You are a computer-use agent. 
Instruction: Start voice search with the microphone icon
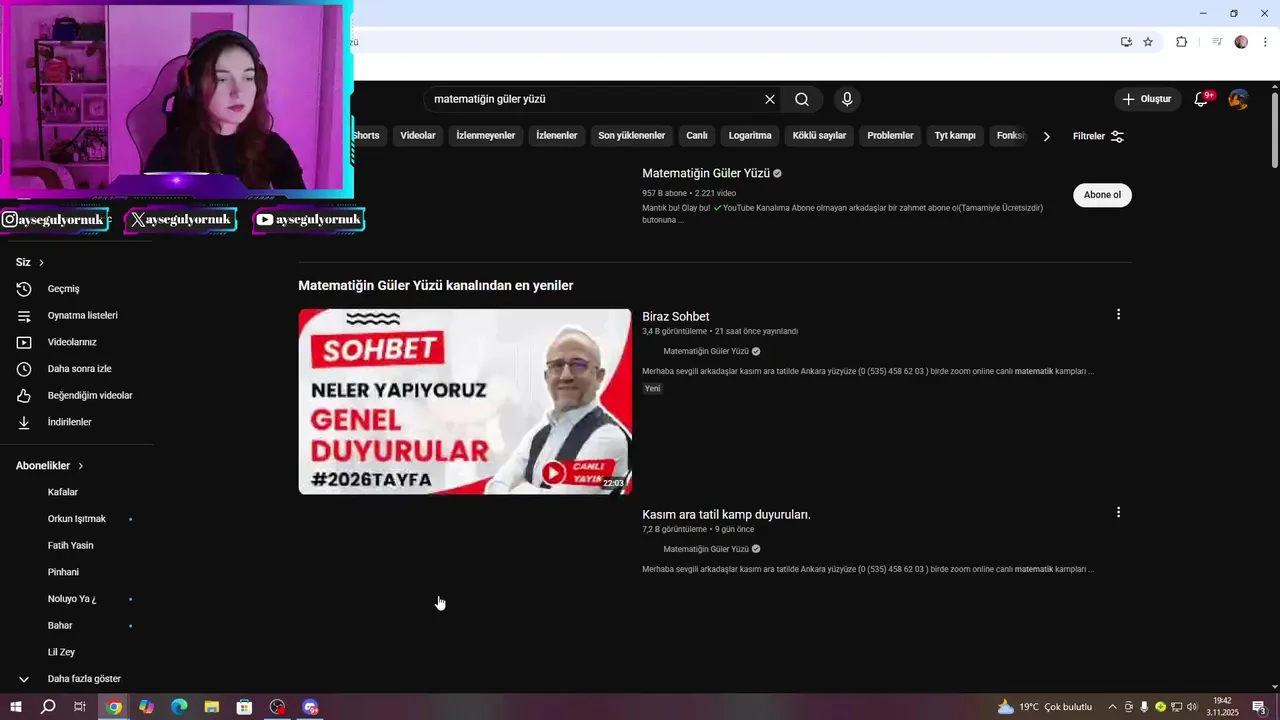(x=847, y=99)
